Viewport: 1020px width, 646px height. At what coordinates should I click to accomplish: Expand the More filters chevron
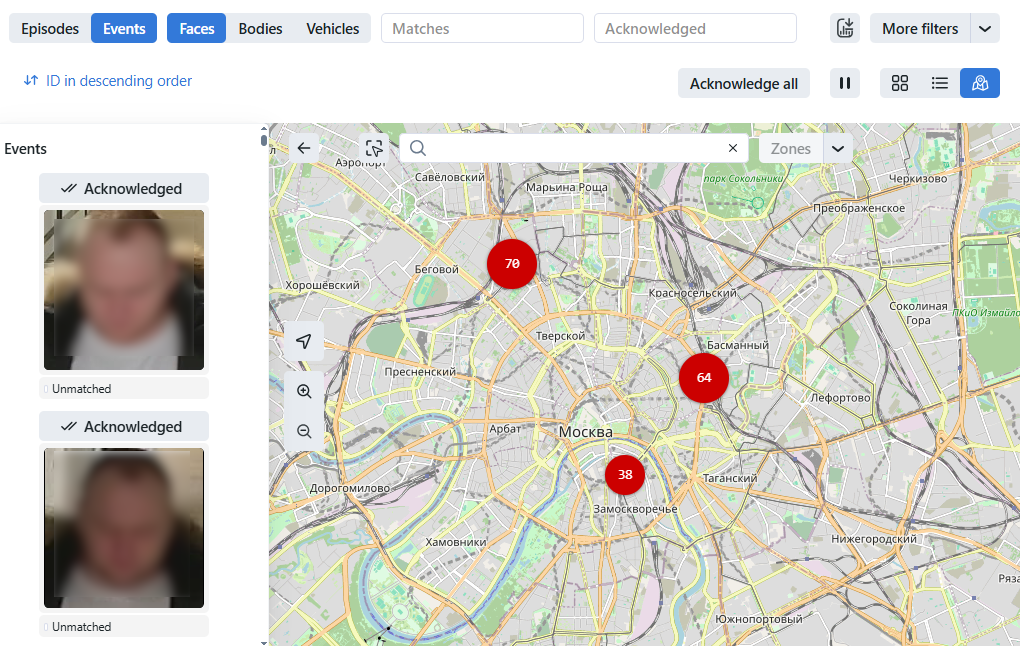[985, 29]
